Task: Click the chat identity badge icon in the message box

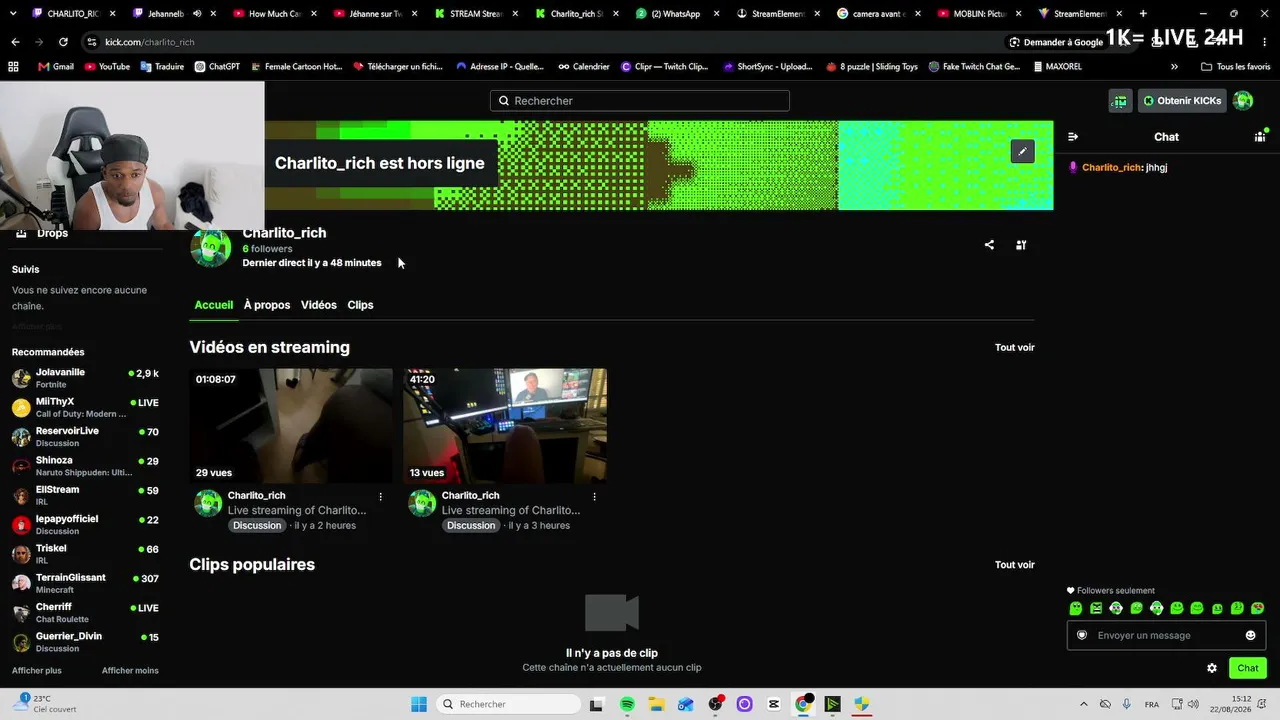Action: tap(1082, 635)
